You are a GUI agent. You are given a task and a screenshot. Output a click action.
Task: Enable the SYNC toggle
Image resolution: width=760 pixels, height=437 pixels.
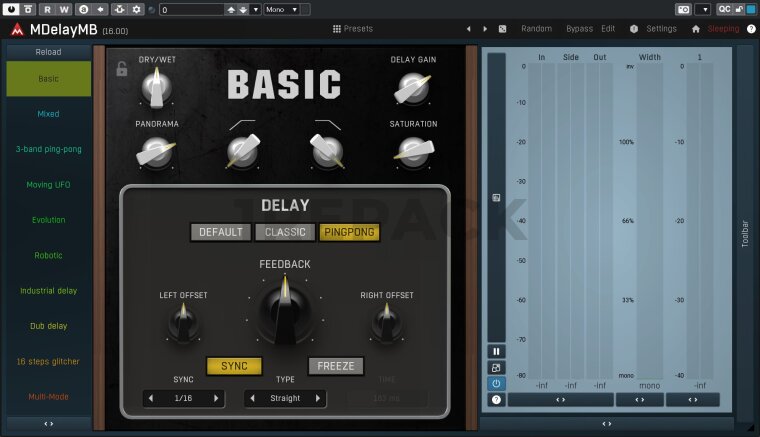point(234,366)
